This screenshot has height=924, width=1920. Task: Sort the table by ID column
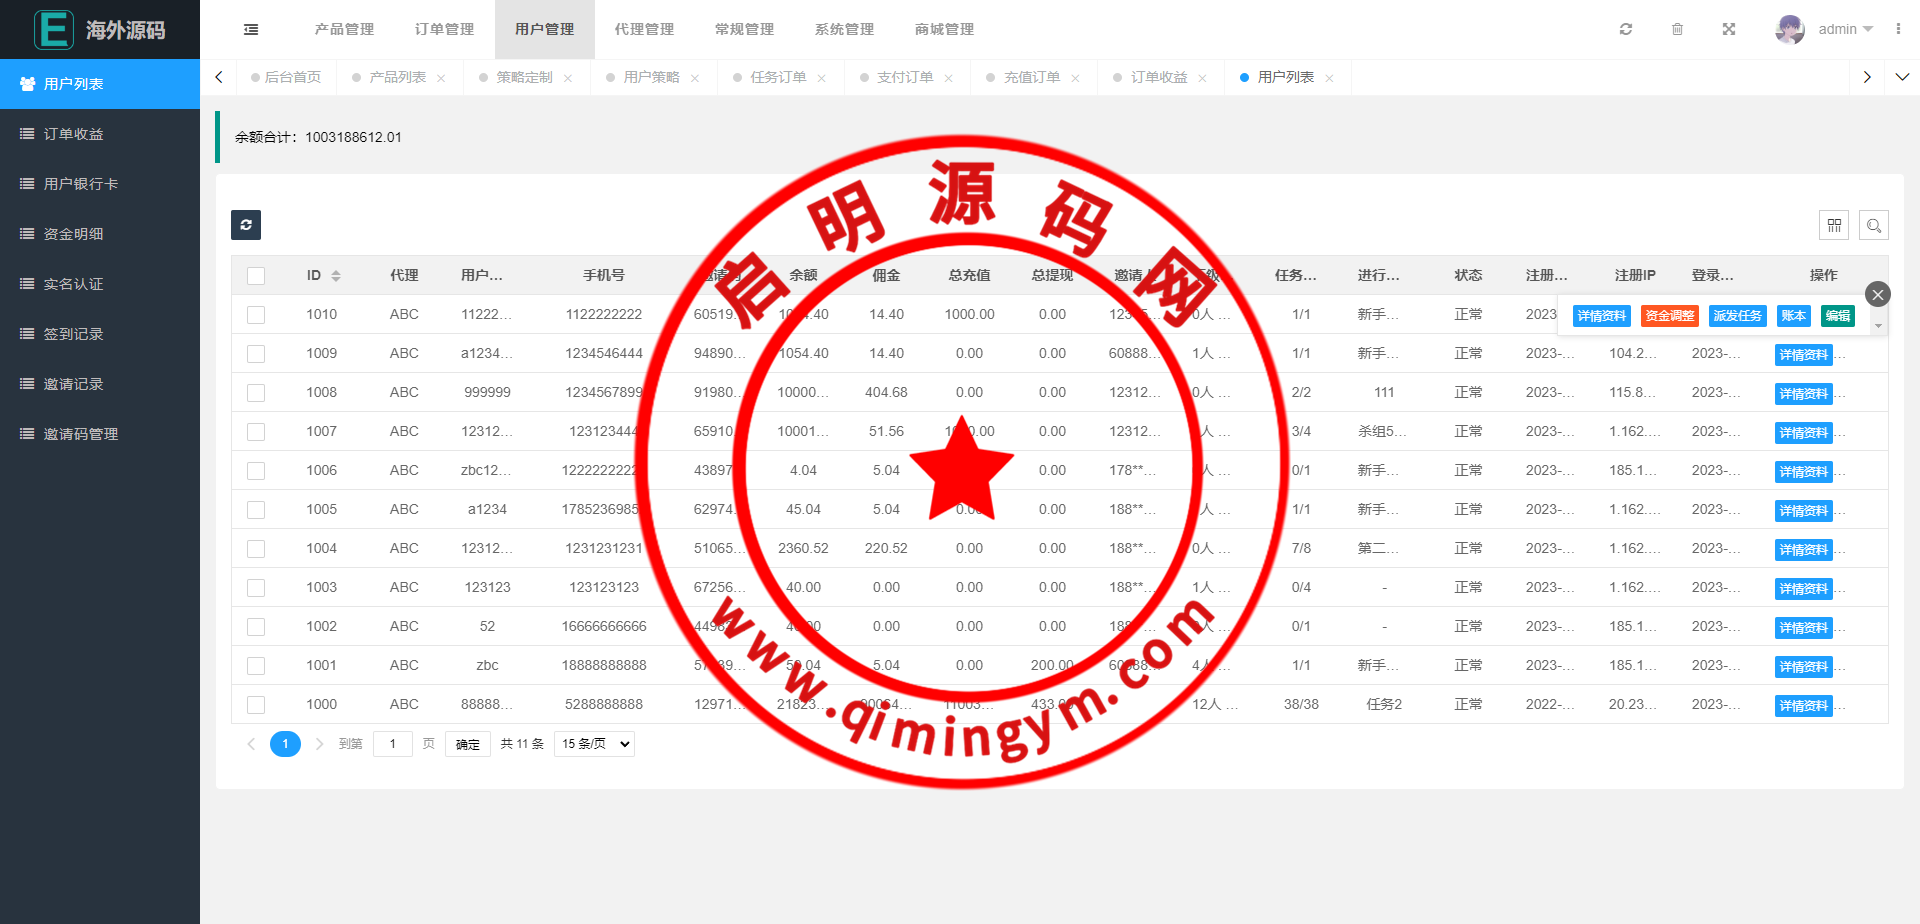(x=336, y=276)
